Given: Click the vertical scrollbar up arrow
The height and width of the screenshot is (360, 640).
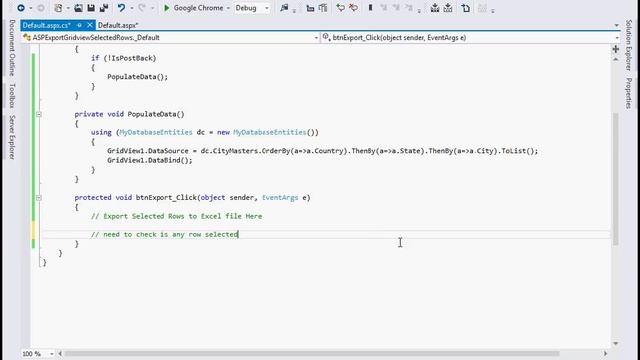Looking at the screenshot, I should tap(616, 60).
